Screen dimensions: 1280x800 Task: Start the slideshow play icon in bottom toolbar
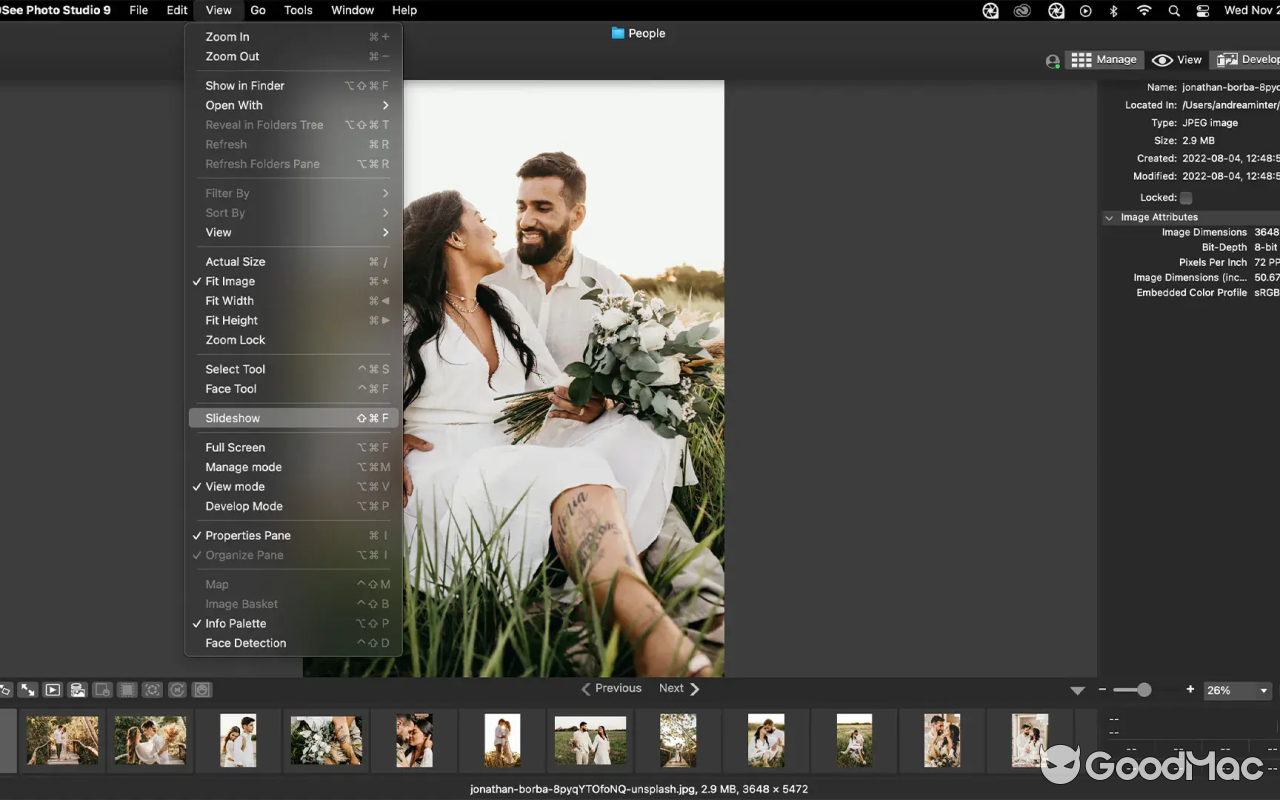tap(52, 689)
